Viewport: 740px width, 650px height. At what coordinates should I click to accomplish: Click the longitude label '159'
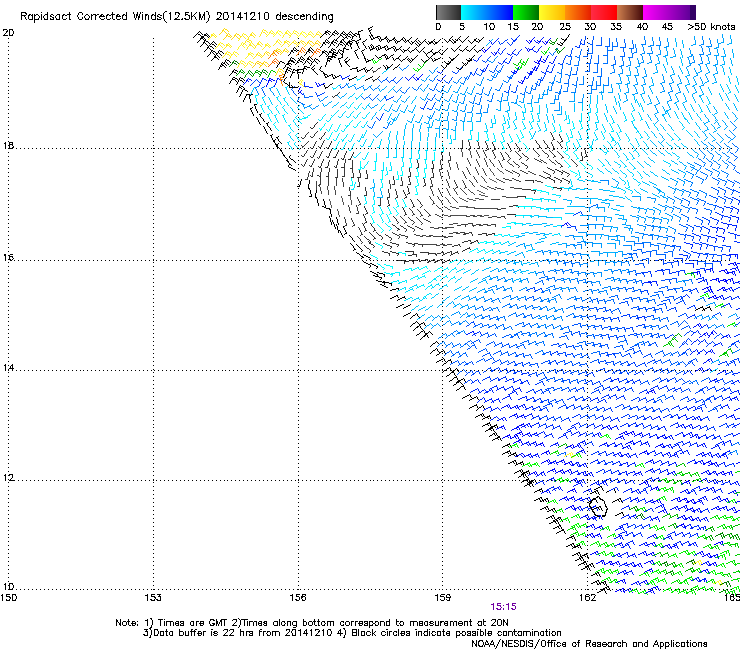442,598
